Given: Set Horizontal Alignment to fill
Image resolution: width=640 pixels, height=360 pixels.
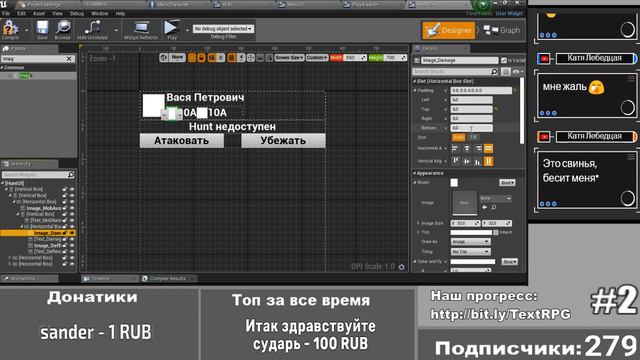Looking at the screenshot, I should pyautogui.click(x=488, y=149).
